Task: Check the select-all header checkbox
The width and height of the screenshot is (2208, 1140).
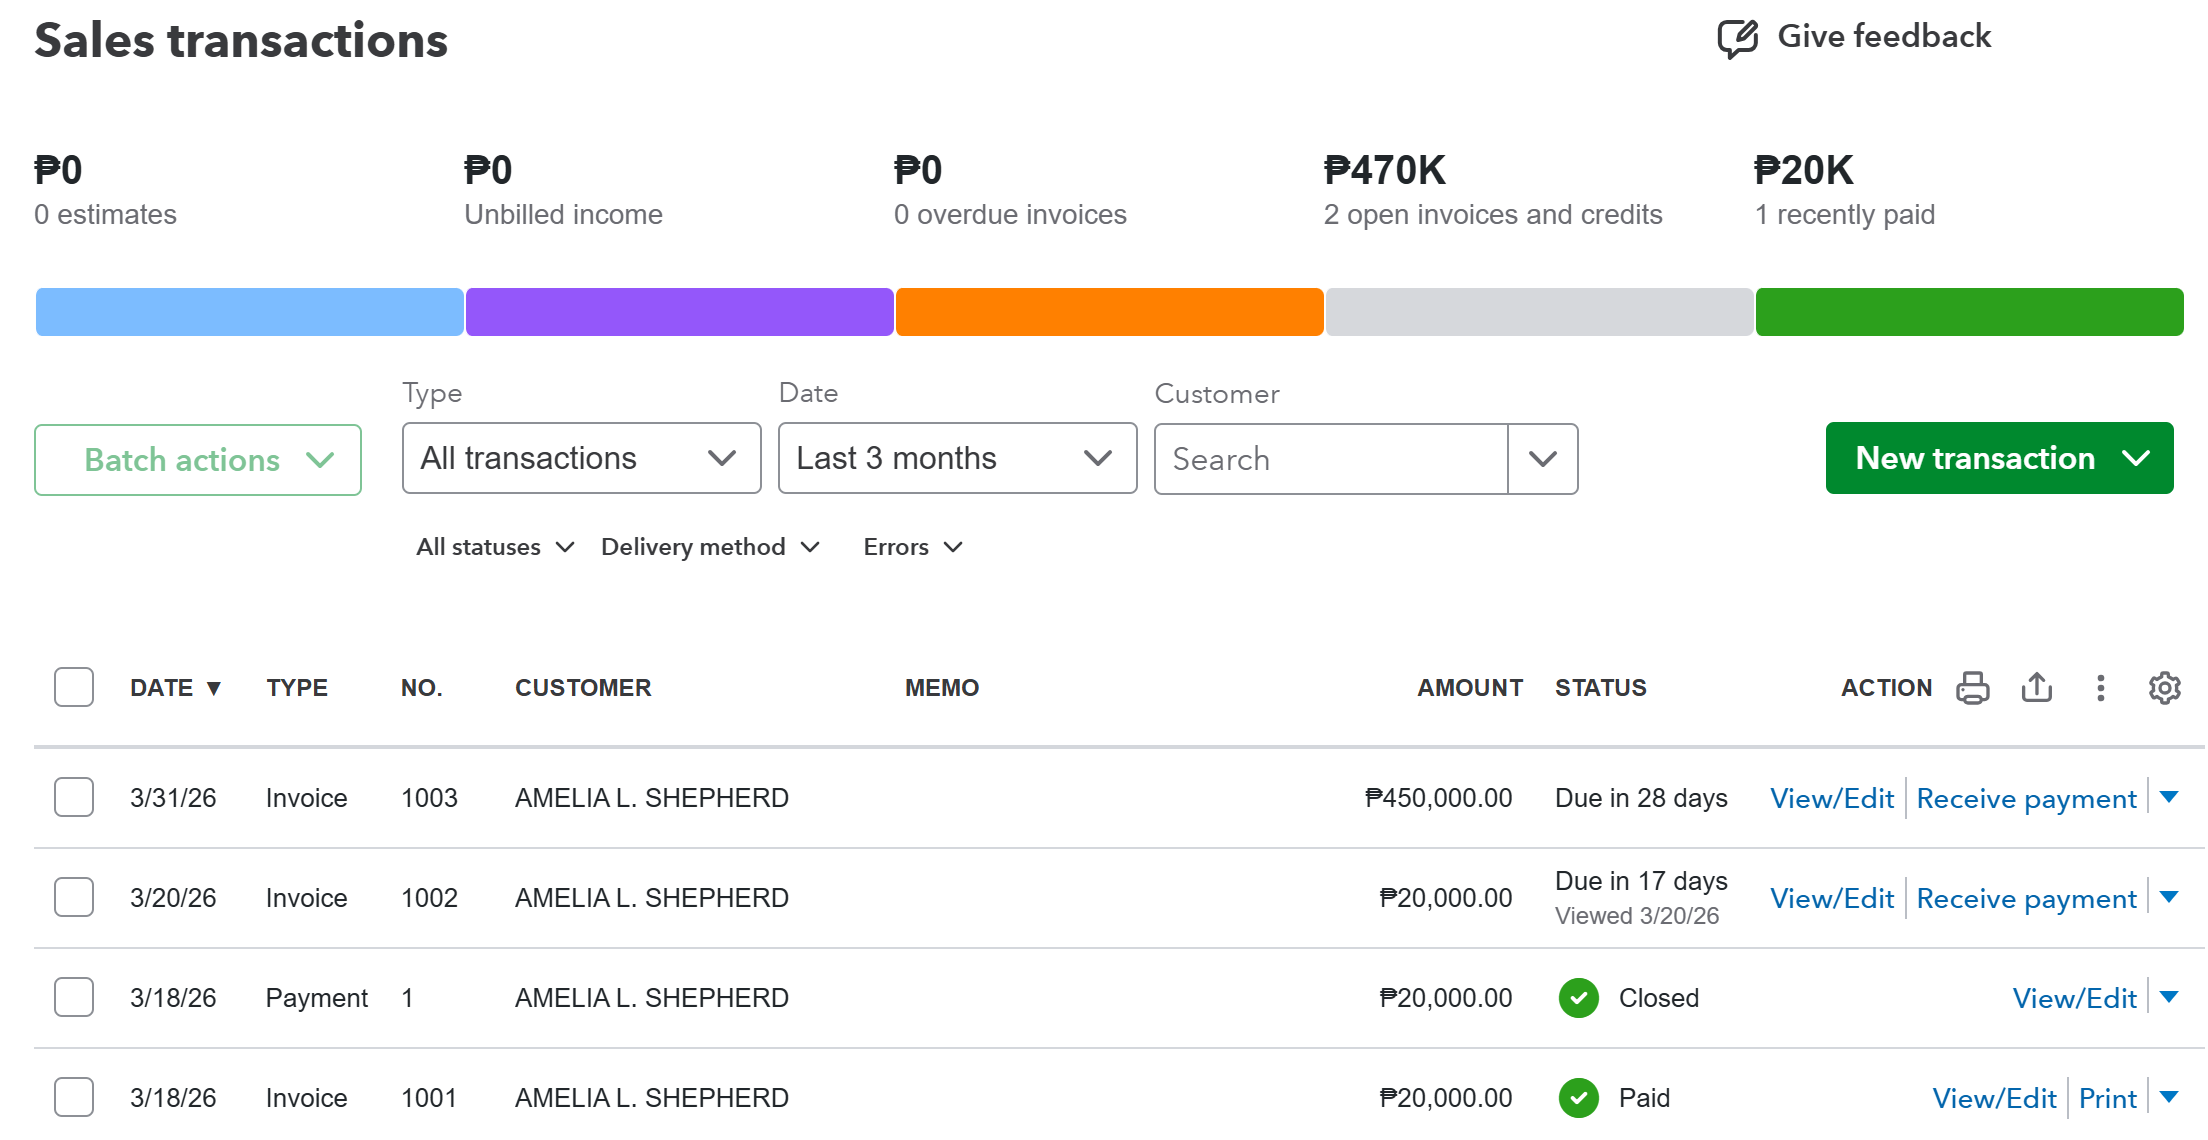Action: click(74, 688)
